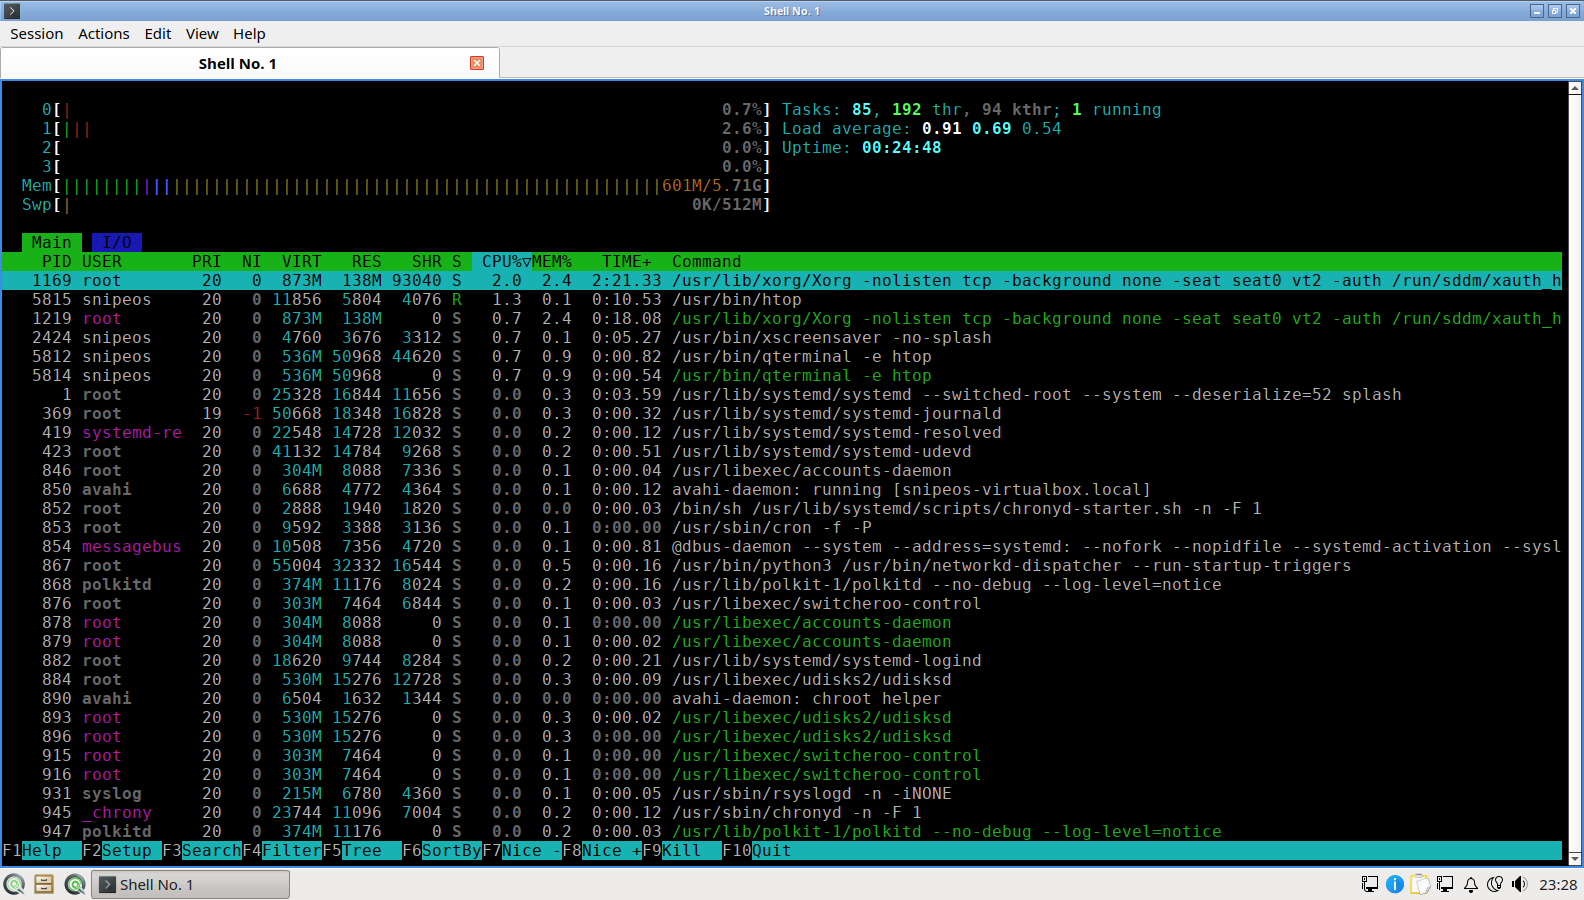Select PID 1 systemd row
This screenshot has width=1584, height=900.
point(782,395)
